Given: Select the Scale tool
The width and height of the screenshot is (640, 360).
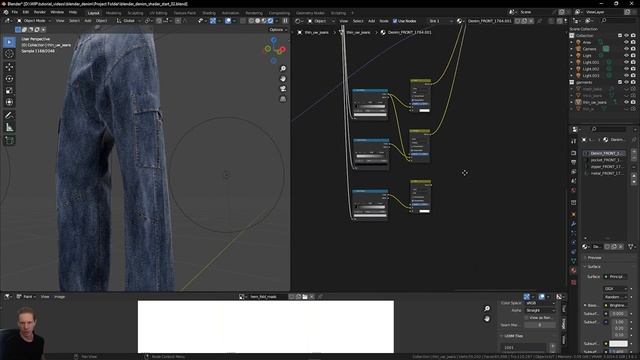Looking at the screenshot, I should pyautogui.click(x=9, y=90).
